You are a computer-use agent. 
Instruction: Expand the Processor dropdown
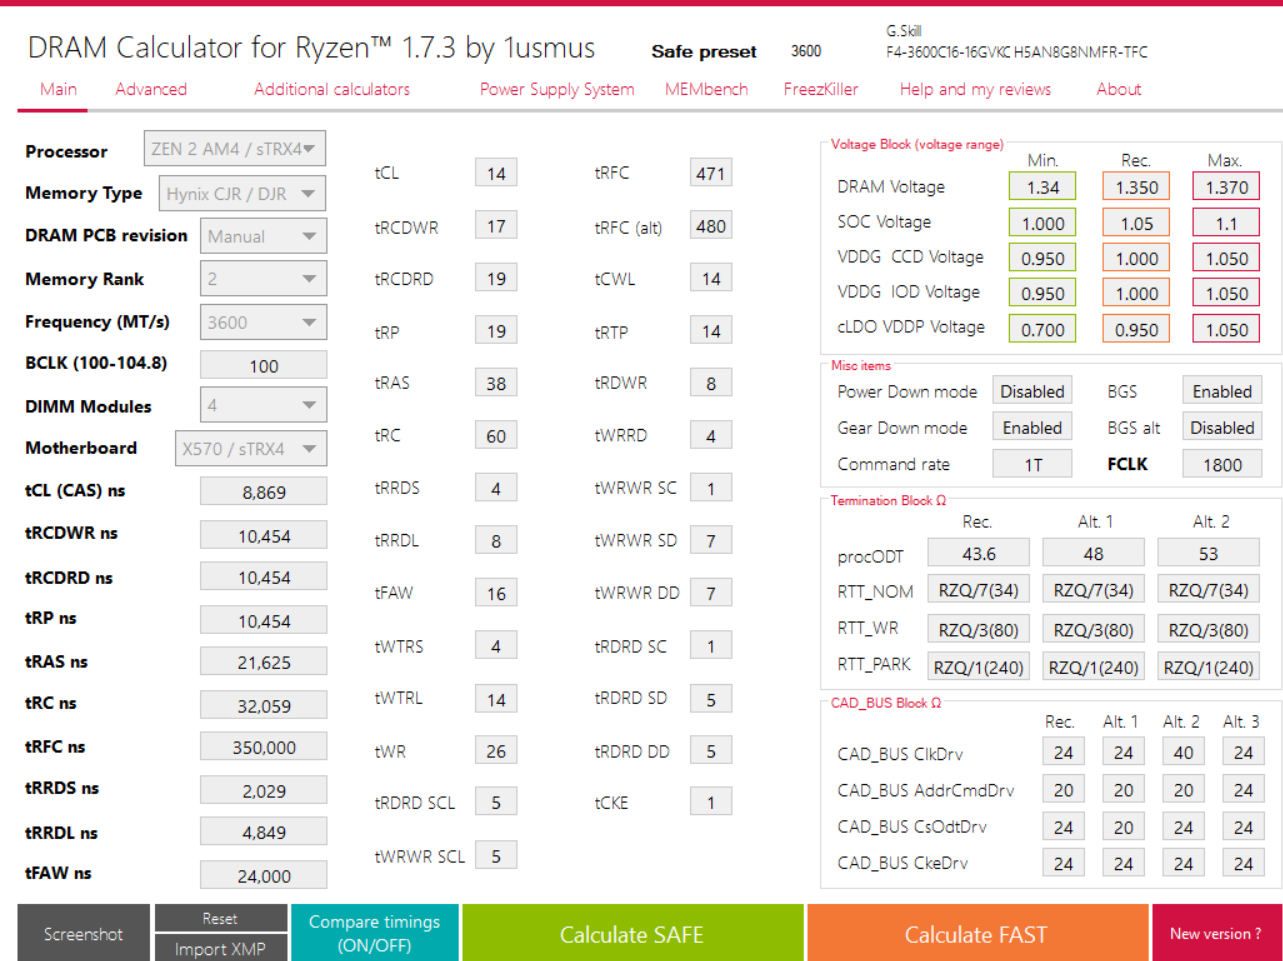click(234, 149)
